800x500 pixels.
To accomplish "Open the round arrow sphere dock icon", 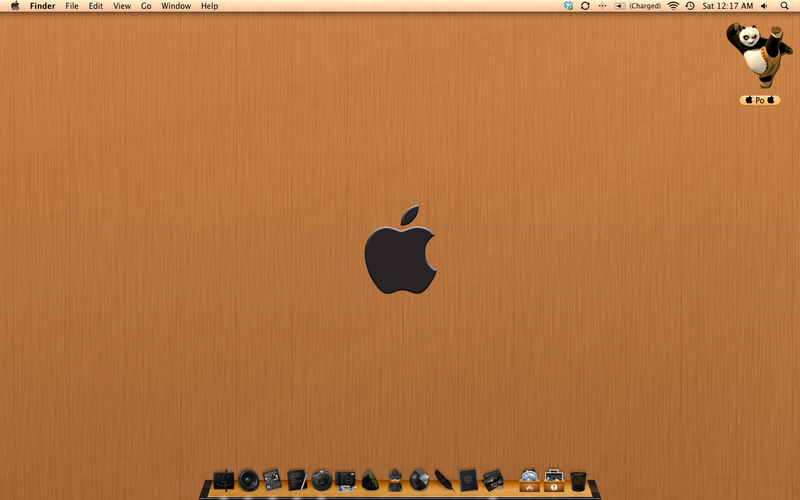I will 419,480.
